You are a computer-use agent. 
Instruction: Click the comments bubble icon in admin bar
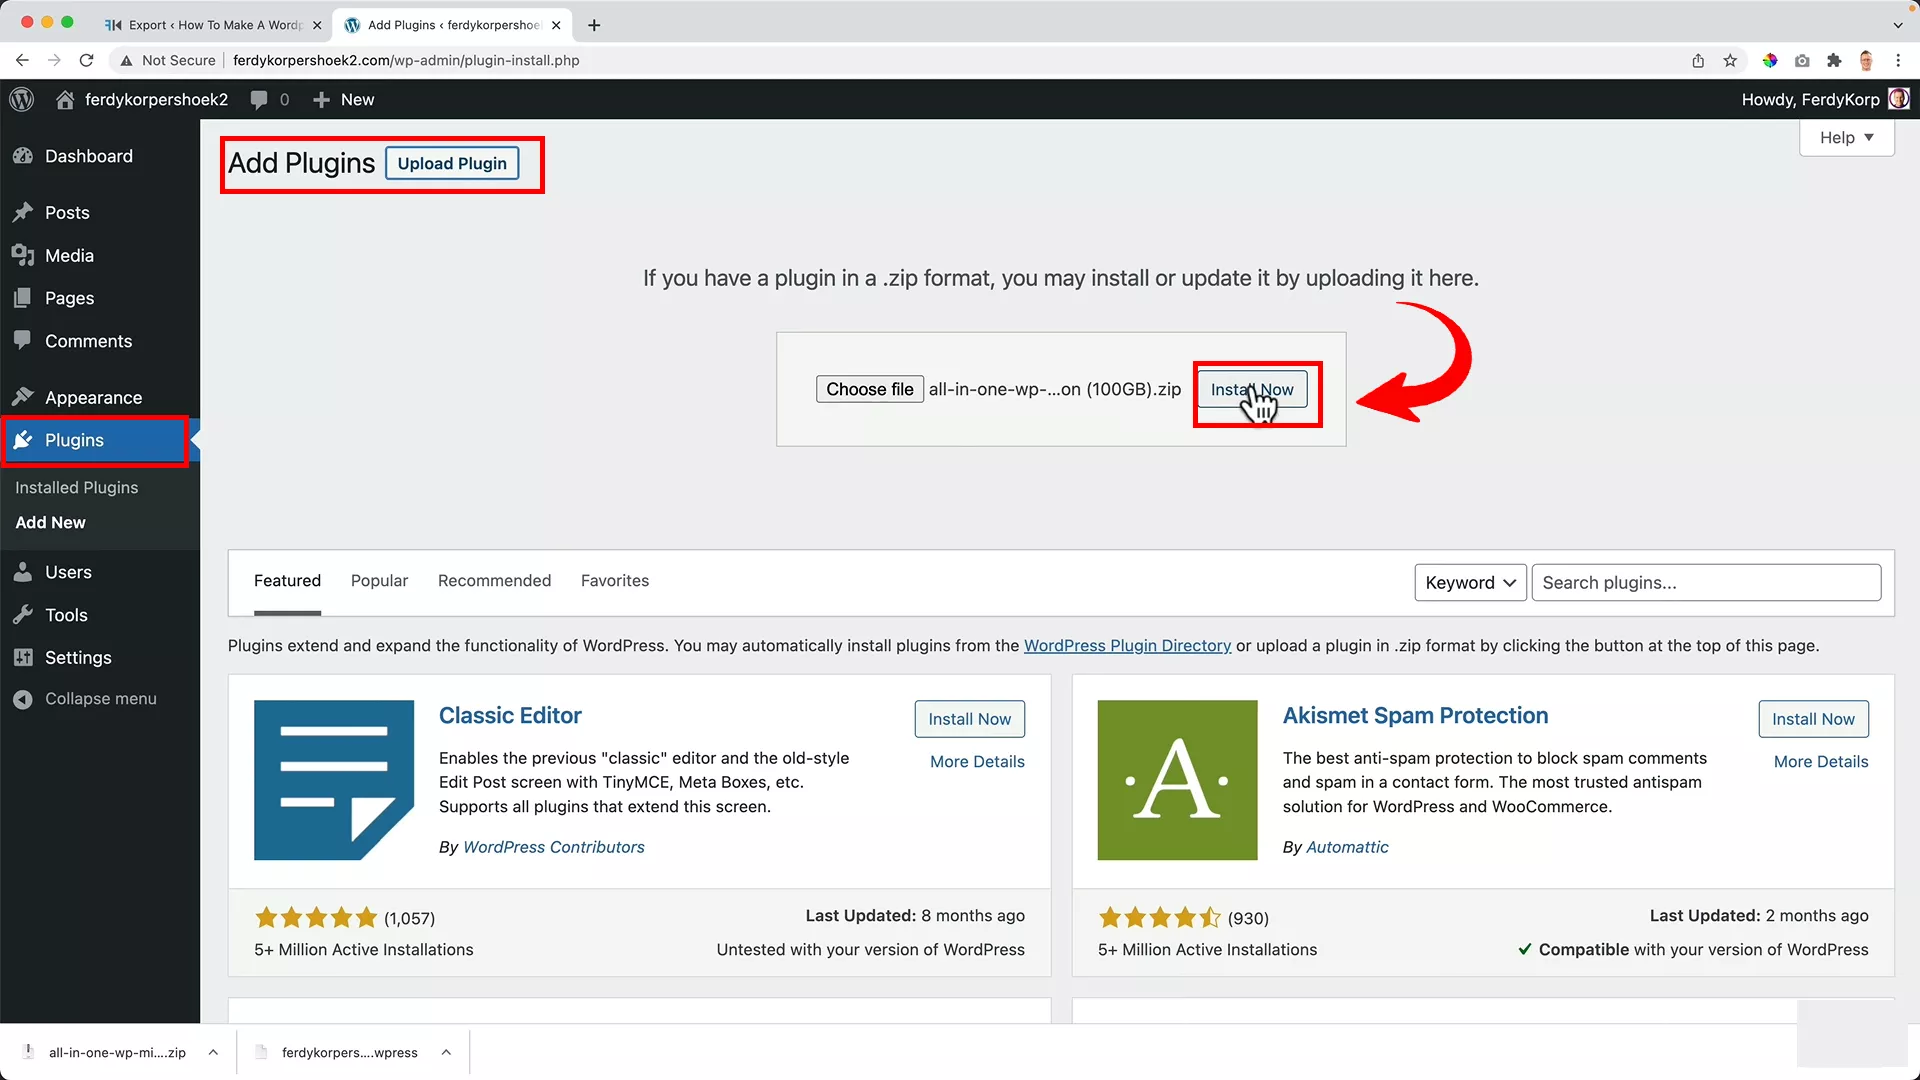259,99
